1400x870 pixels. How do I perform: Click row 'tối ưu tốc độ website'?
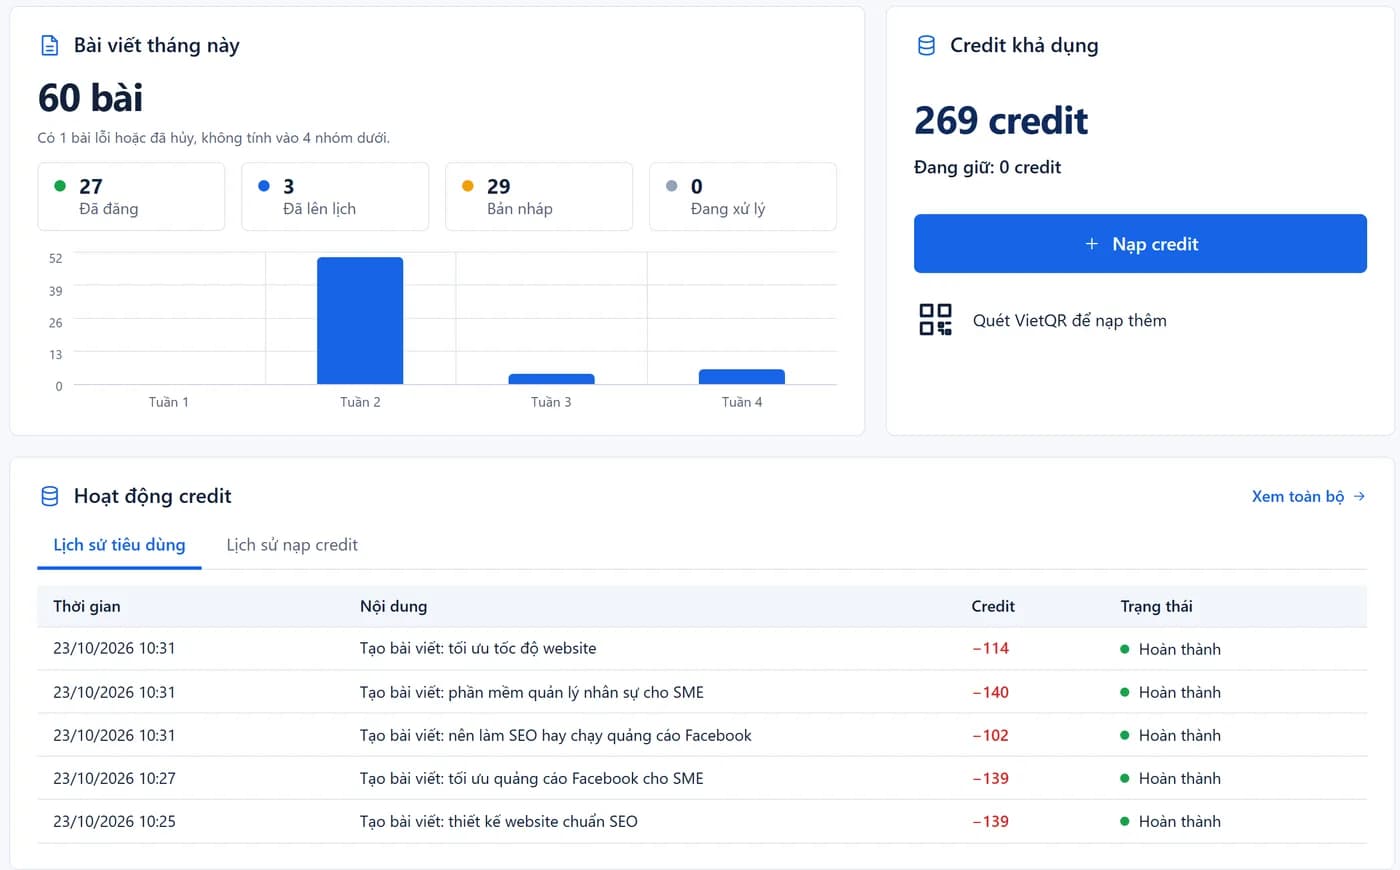click(702, 649)
